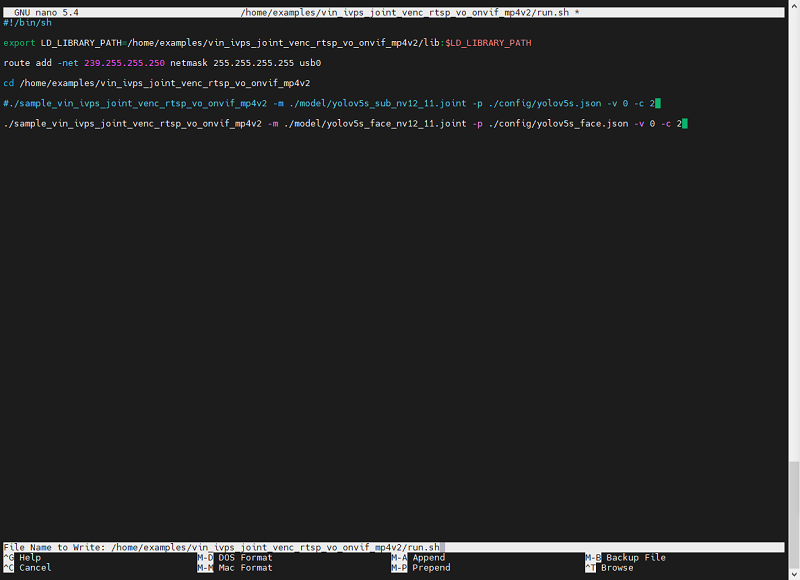Viewport: 800px width, 580px height.
Task: Click the ^G Help shortcut
Action: 22,558
